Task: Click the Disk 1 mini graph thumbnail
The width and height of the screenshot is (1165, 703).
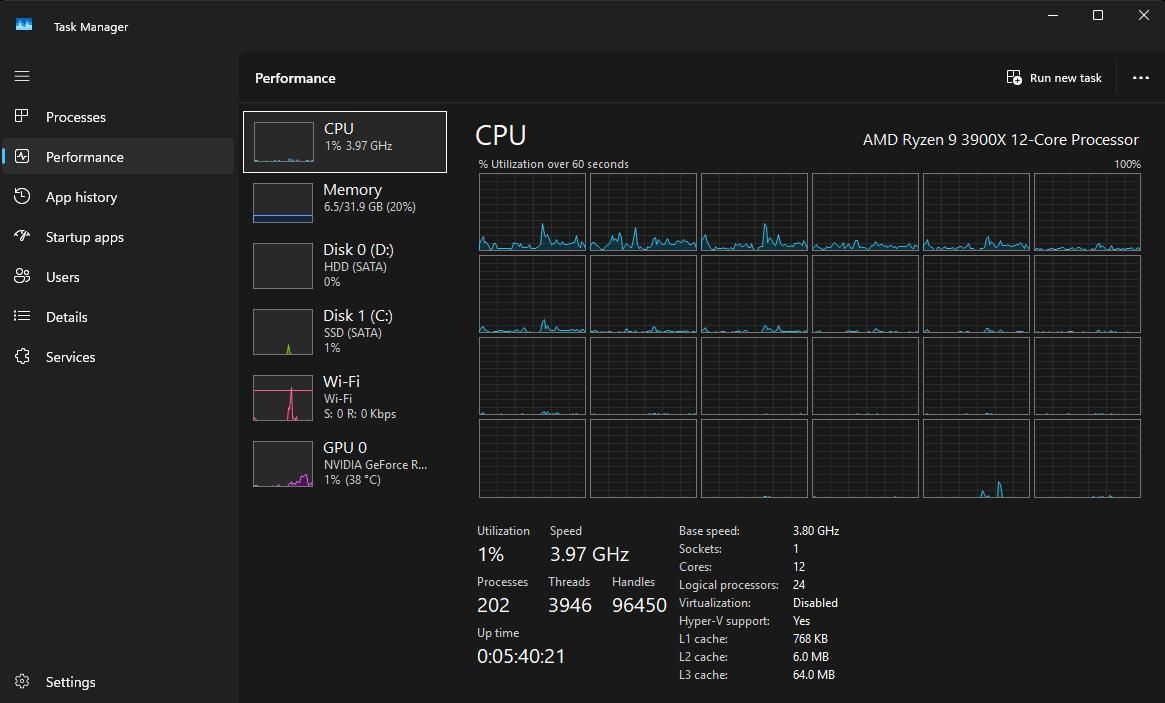Action: click(283, 331)
